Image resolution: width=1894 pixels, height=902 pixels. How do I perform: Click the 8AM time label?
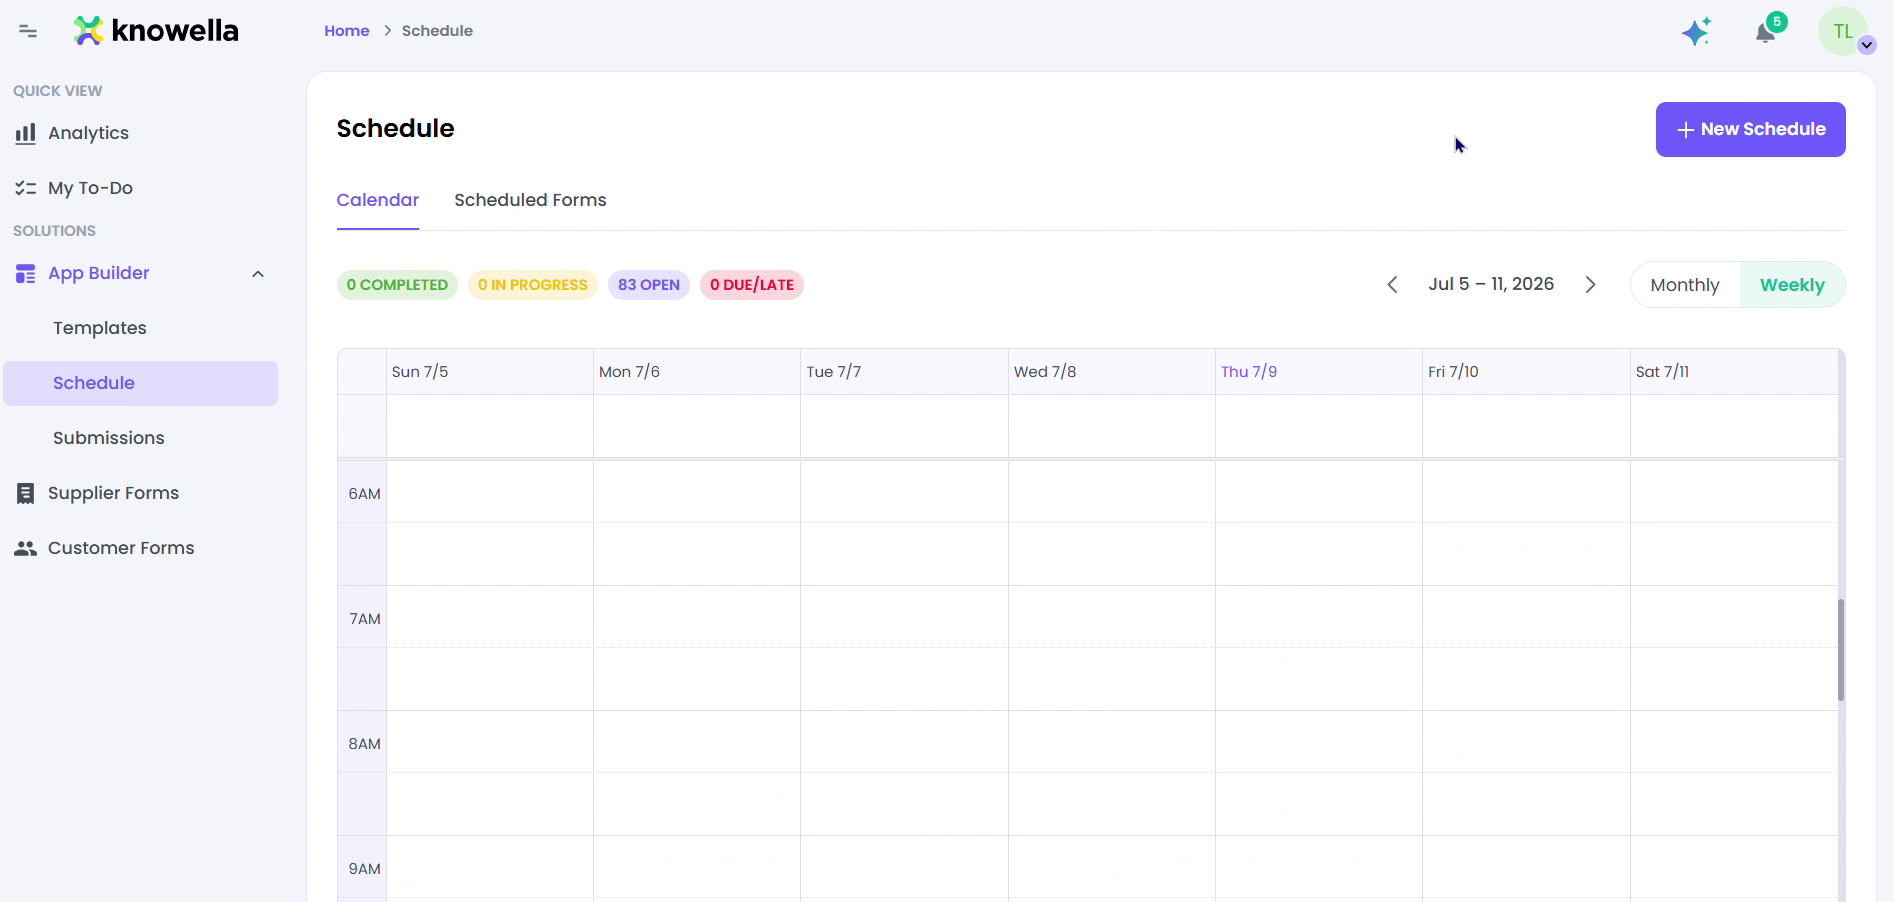(364, 744)
